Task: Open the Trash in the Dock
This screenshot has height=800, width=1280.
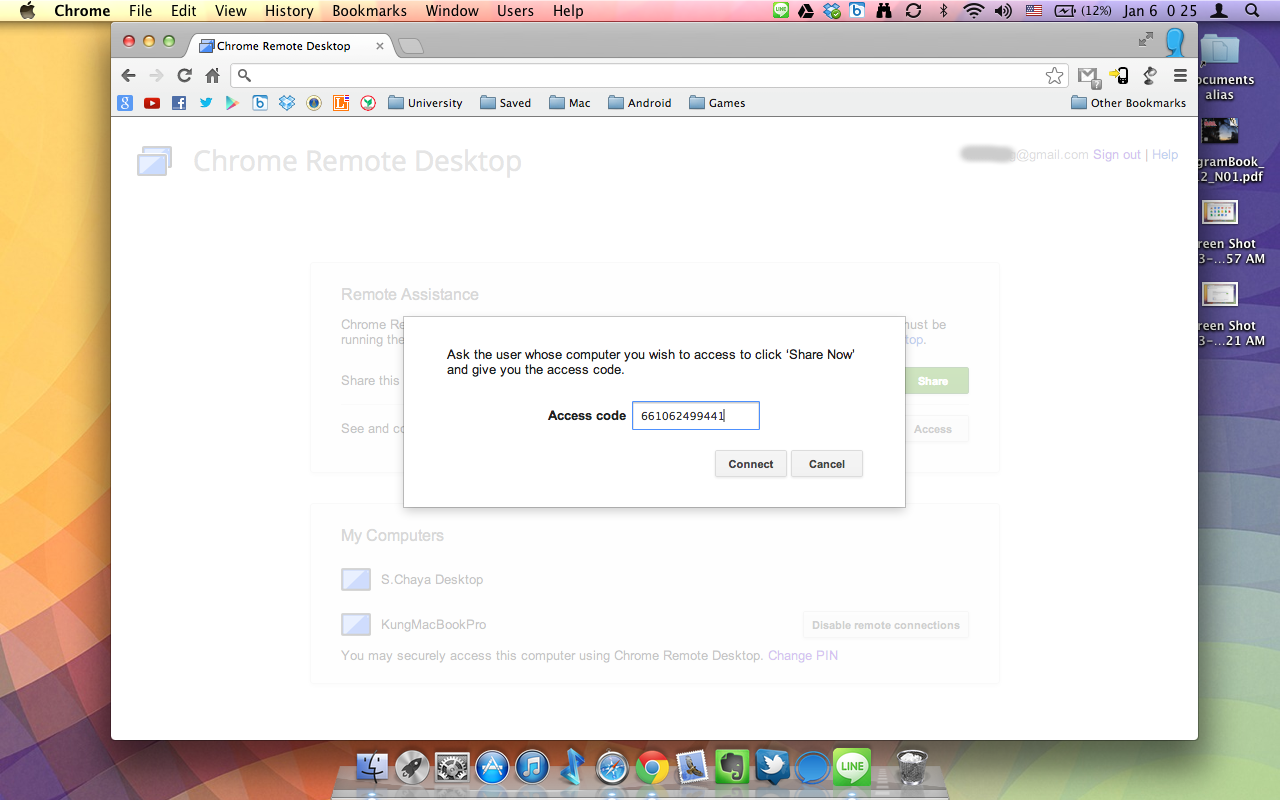Action: tap(911, 767)
